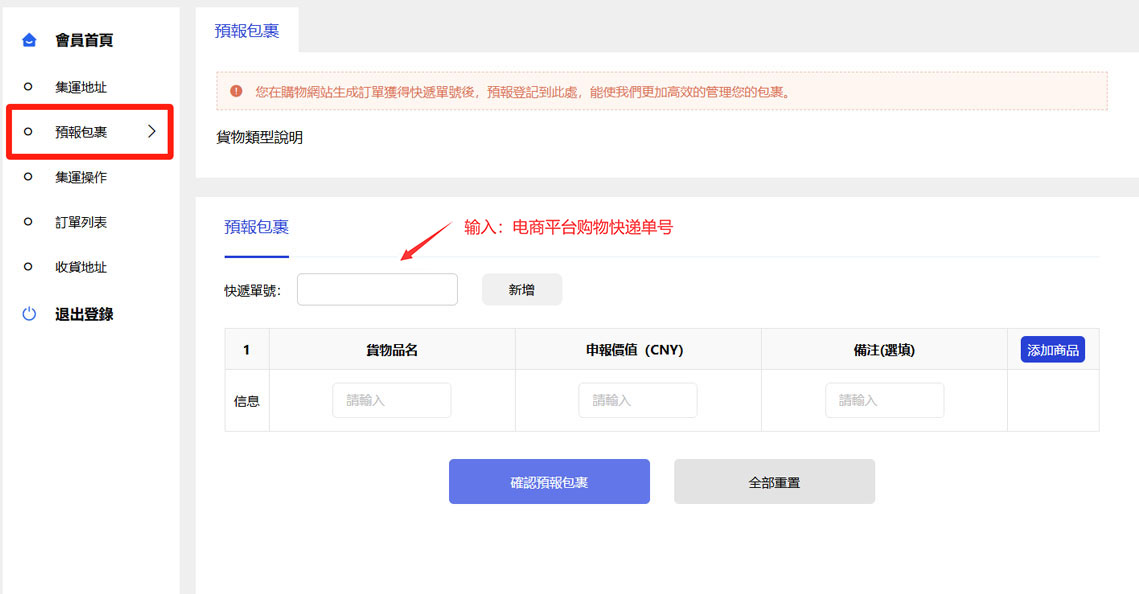The height and width of the screenshot is (594, 1139).
Task: Click the 貨物品名 input box
Action: click(391, 400)
